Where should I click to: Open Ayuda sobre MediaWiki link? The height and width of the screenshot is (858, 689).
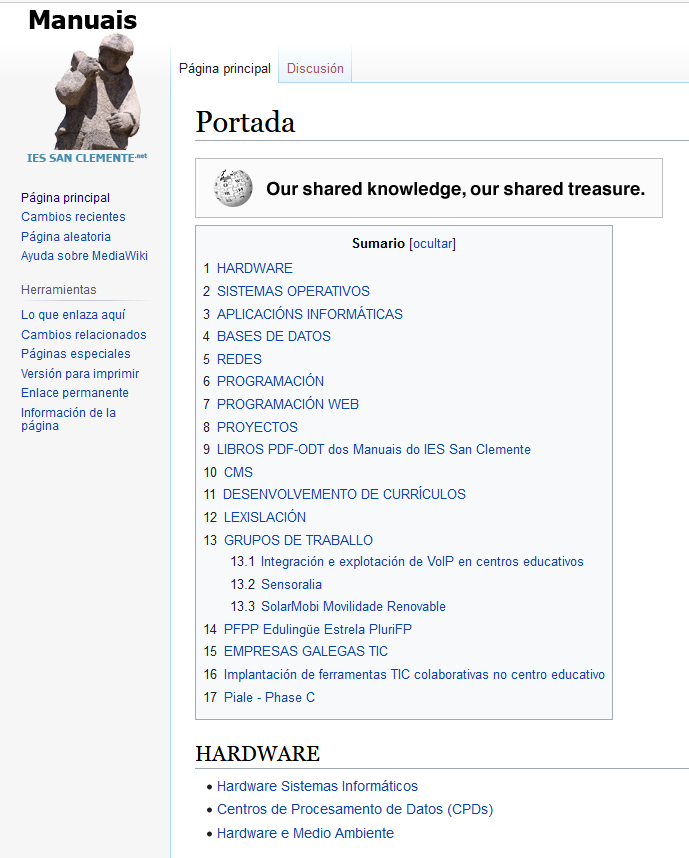[x=84, y=256]
